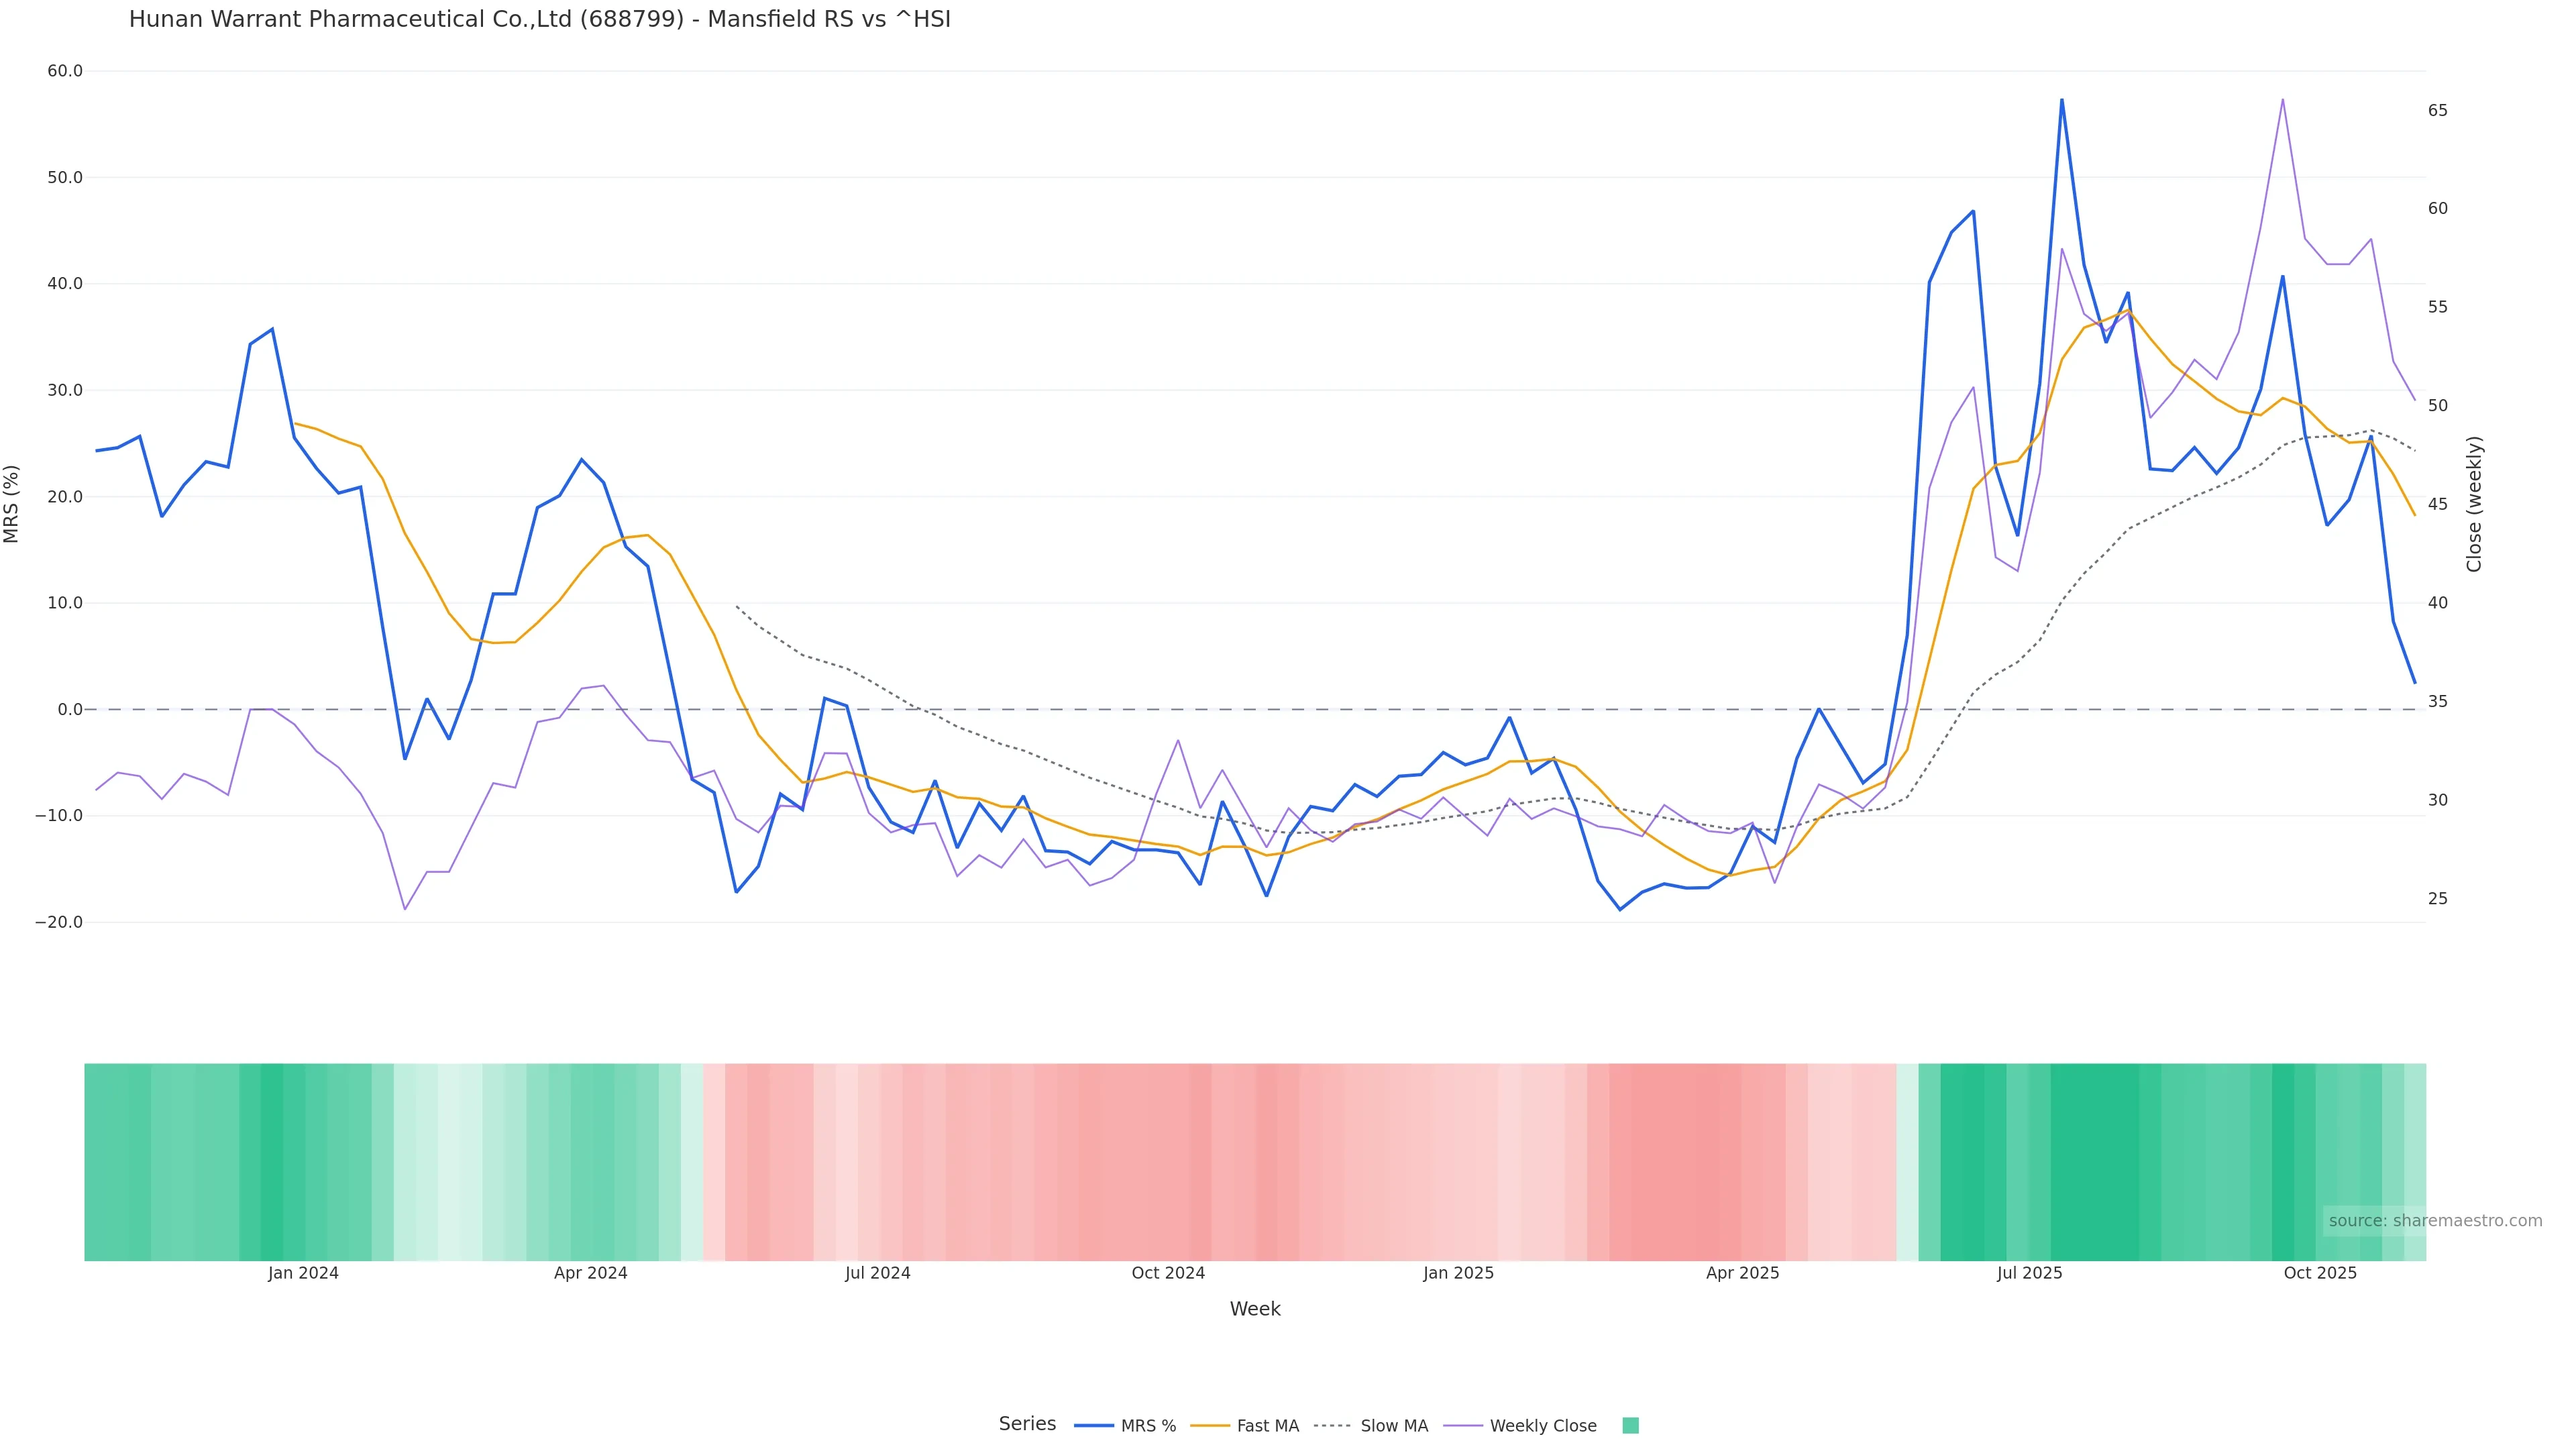
Task: Click the 60.0 y-axis tick label
Action: click(65, 71)
